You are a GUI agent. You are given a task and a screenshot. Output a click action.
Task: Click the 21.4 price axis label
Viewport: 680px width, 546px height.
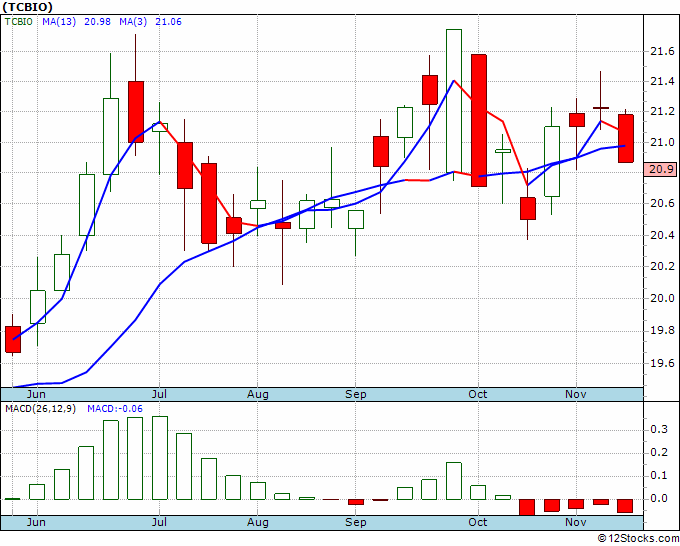[662, 82]
